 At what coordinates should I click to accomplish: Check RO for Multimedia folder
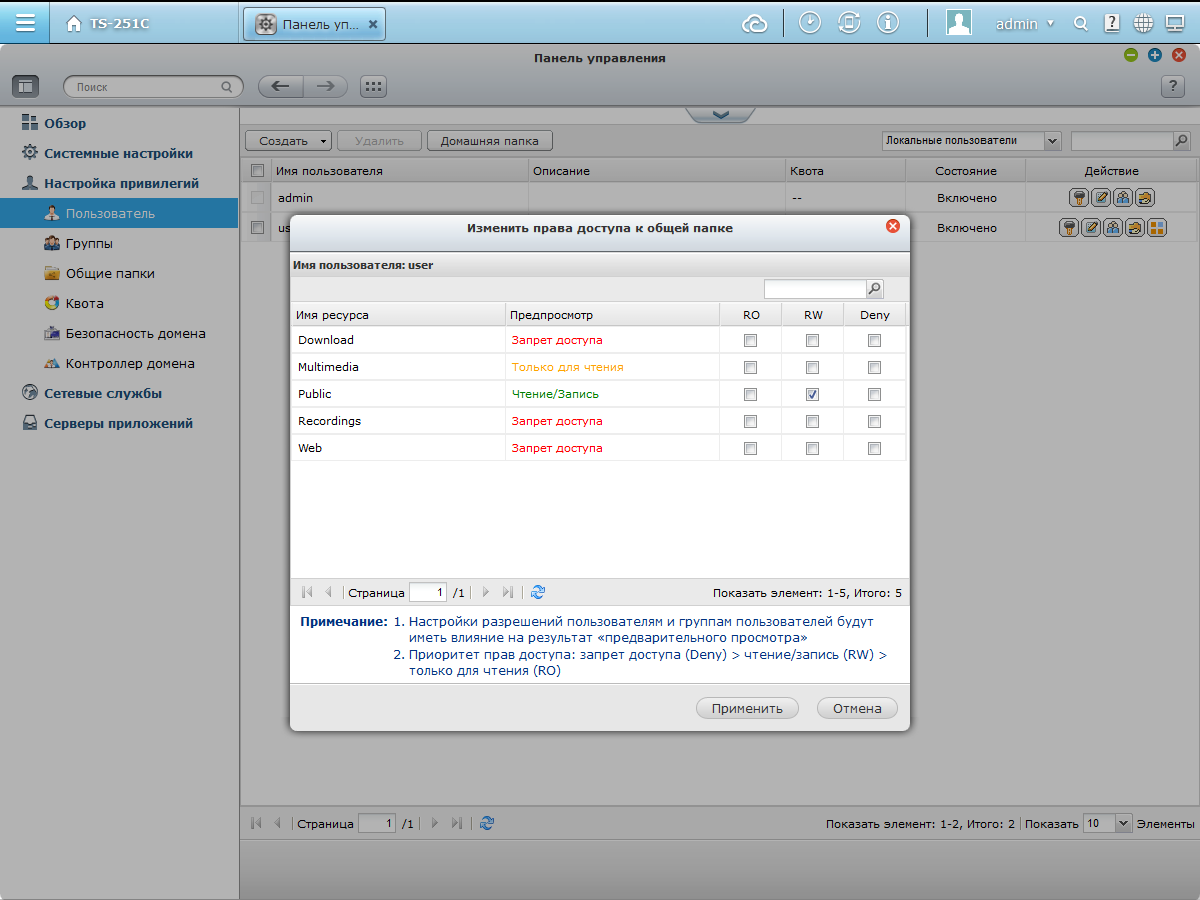pyautogui.click(x=751, y=367)
